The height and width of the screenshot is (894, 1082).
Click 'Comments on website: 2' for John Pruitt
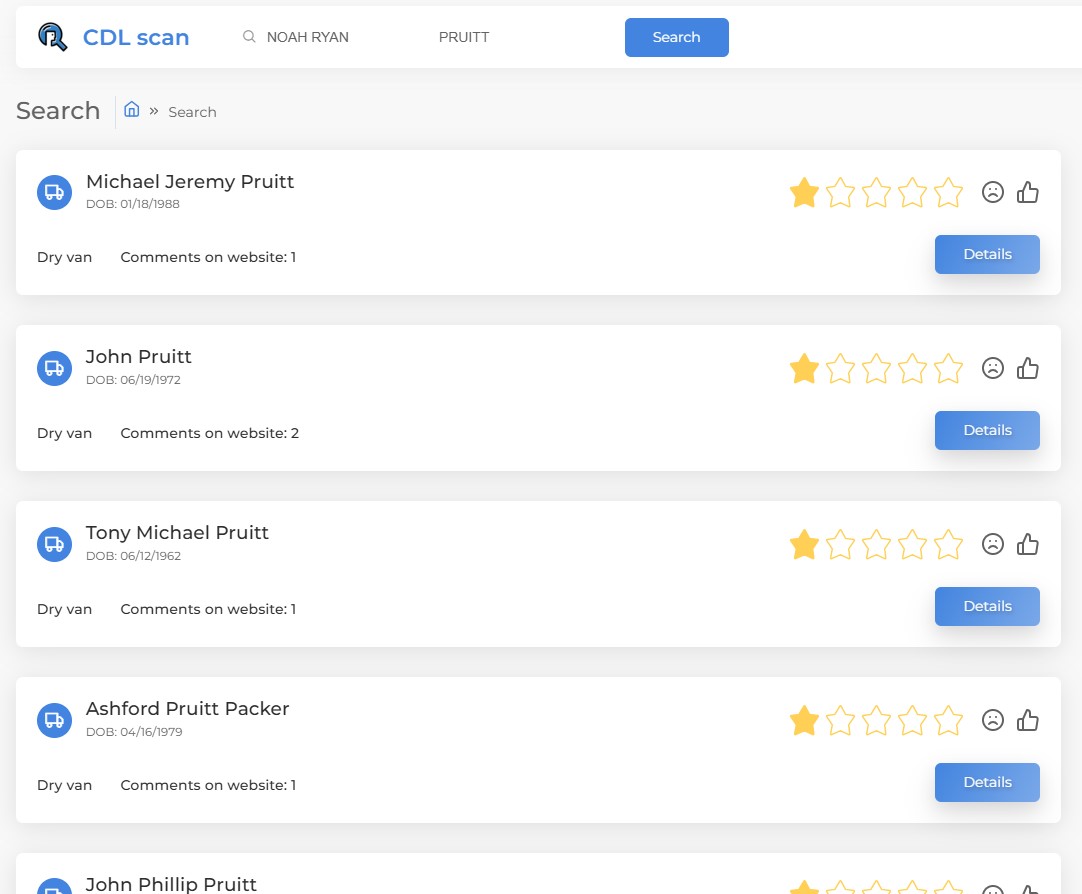pos(210,433)
